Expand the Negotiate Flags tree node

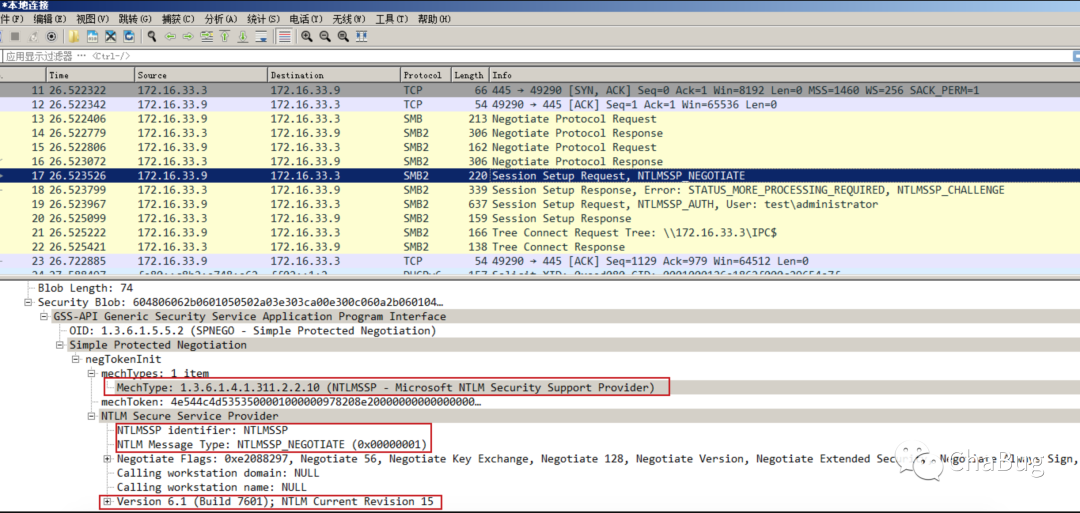[107, 459]
